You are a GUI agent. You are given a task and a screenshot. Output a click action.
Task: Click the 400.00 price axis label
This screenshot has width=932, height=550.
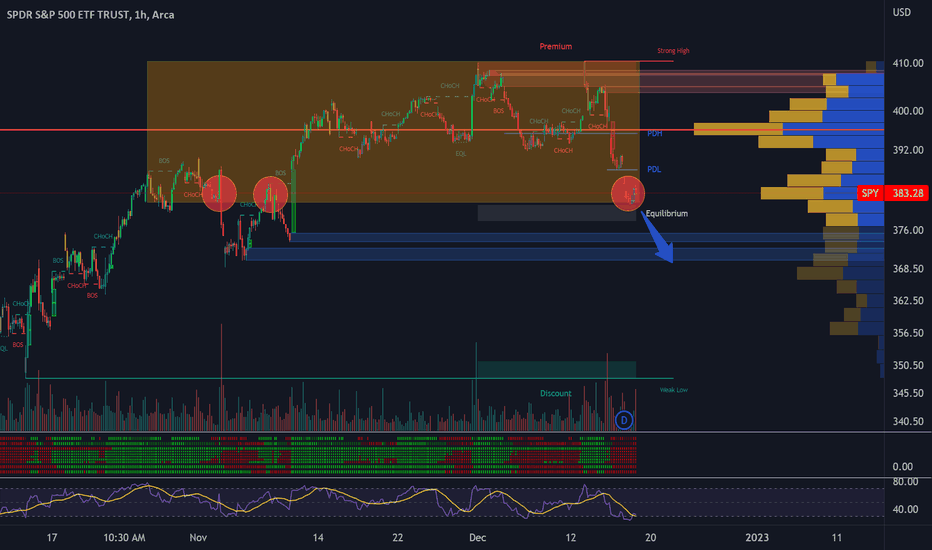tap(908, 111)
